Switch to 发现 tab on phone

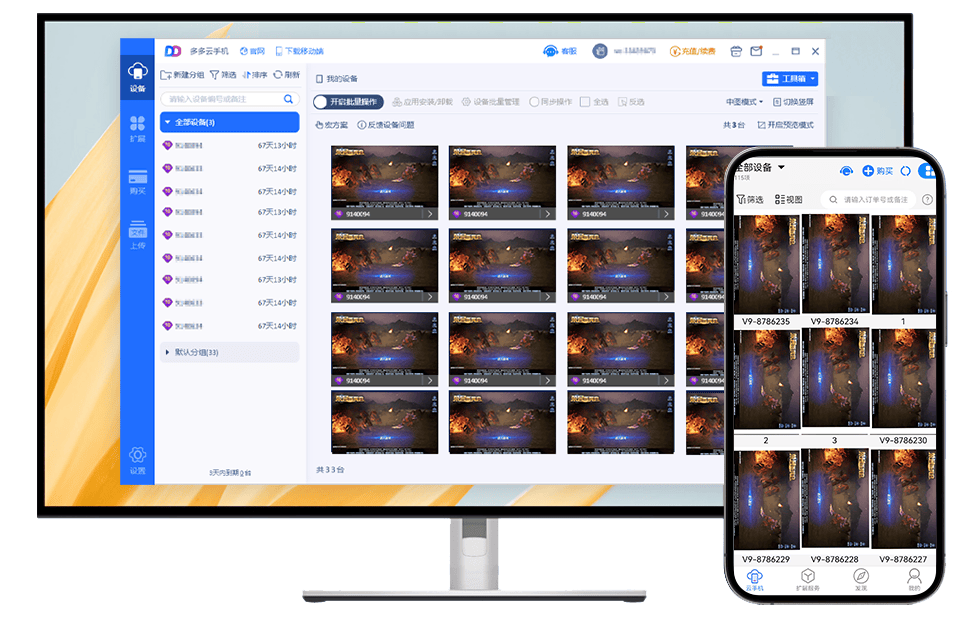(860, 579)
